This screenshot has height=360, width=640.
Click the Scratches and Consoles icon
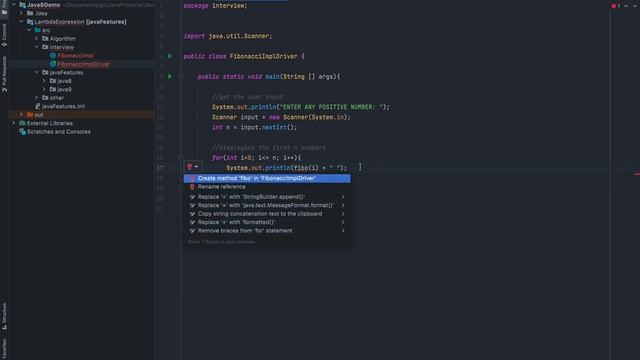[22, 132]
